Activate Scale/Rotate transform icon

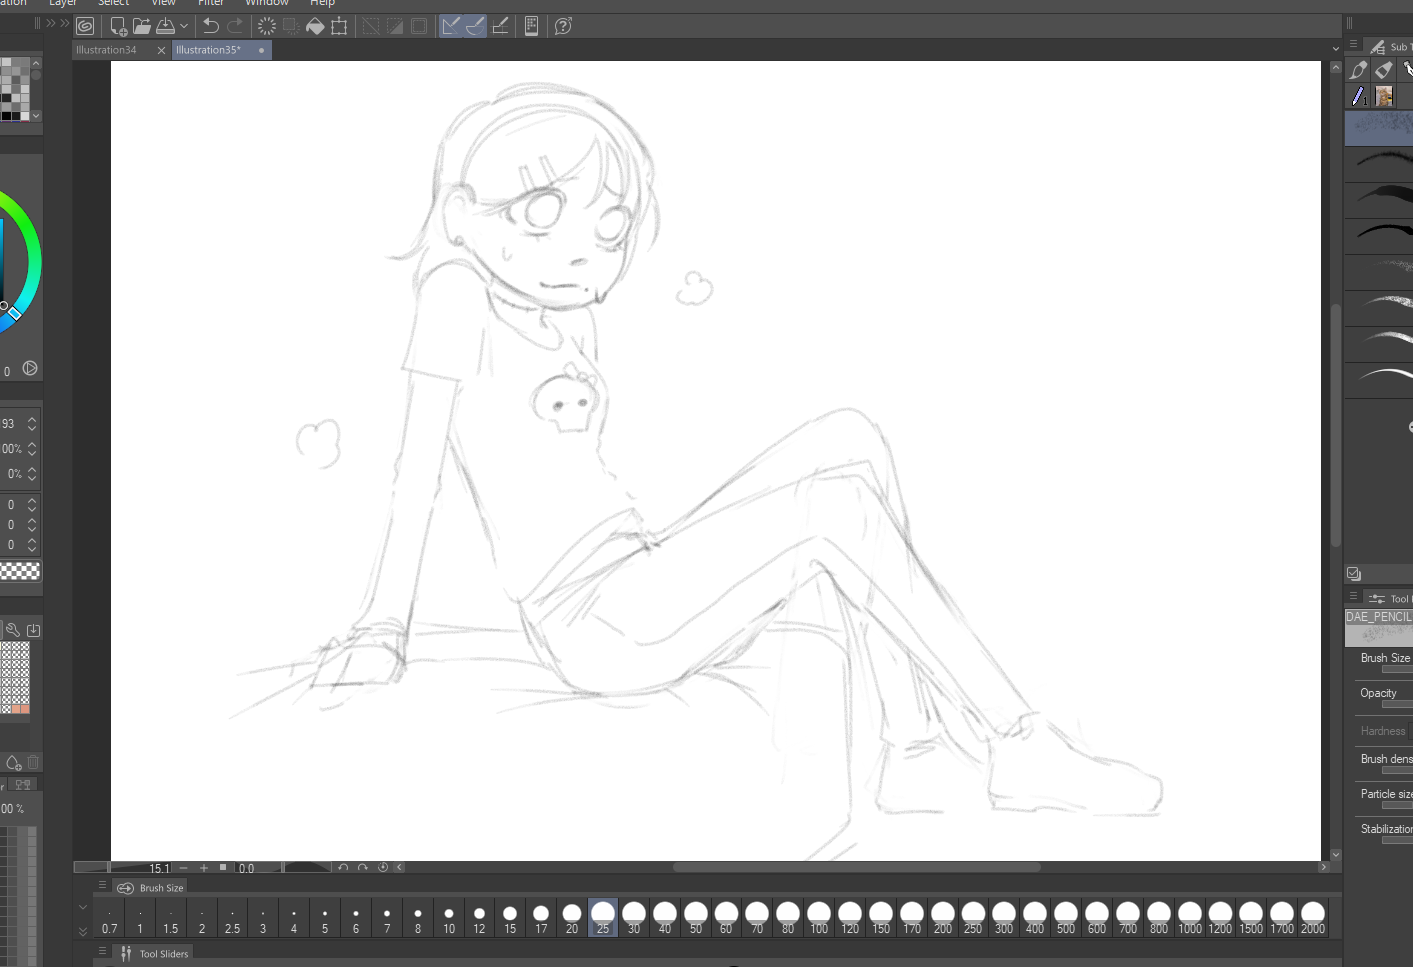(339, 26)
